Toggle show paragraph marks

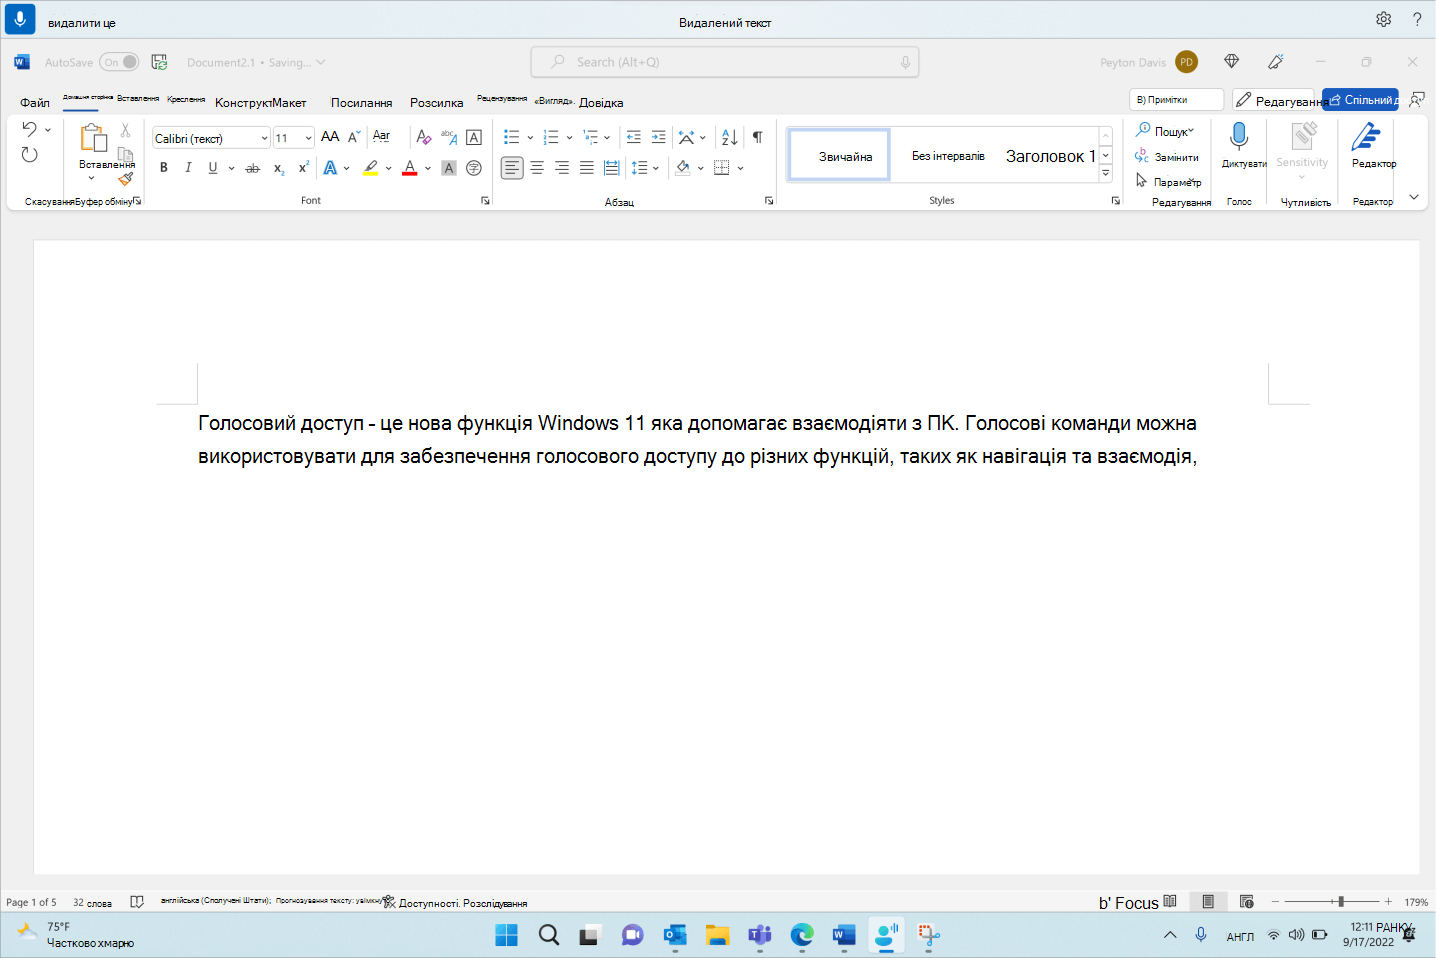(758, 137)
